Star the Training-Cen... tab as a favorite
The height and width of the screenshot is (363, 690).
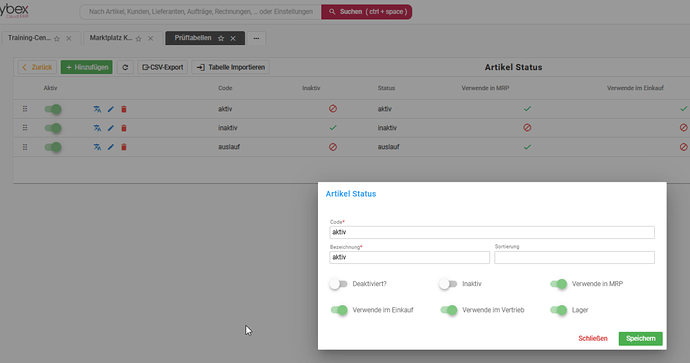coord(57,39)
